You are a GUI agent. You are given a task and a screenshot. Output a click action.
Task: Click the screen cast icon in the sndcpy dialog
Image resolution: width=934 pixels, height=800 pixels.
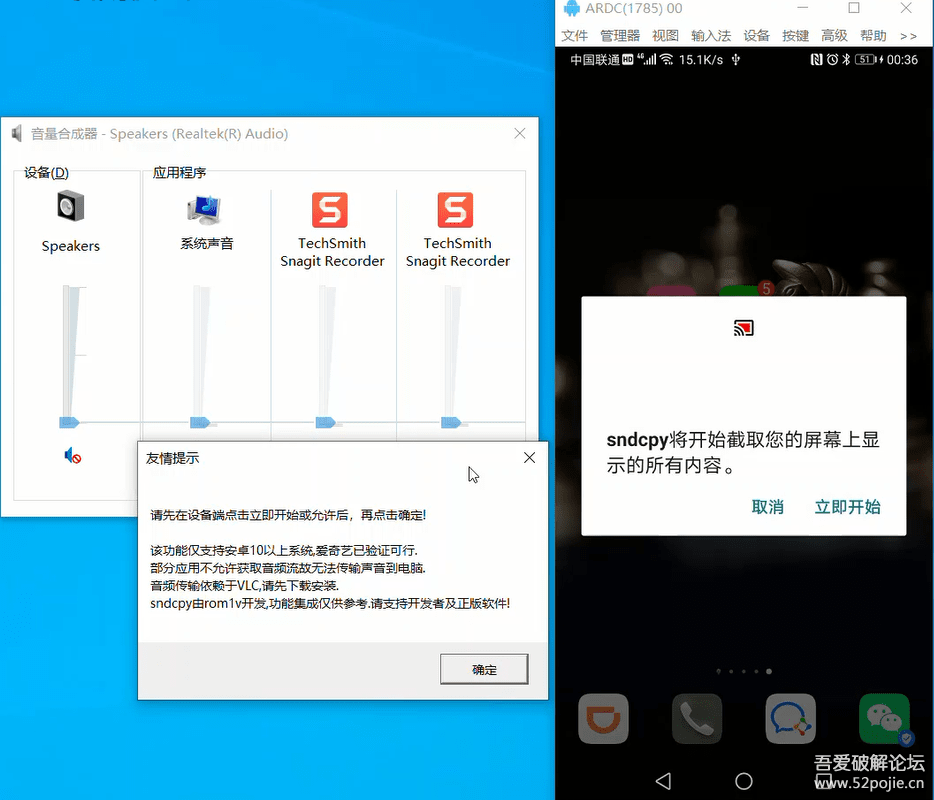point(742,327)
